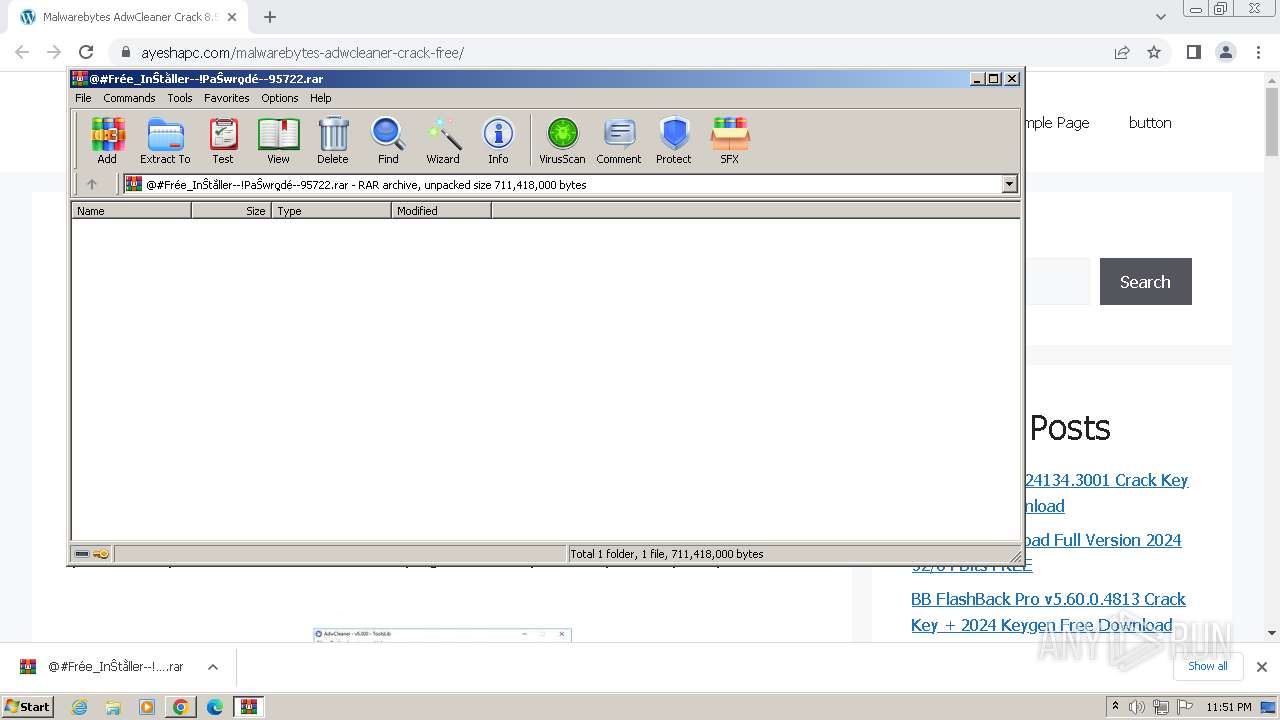Click the Chrome back arrow
Image resolution: width=1280 pixels, height=720 pixels.
click(x=22, y=52)
